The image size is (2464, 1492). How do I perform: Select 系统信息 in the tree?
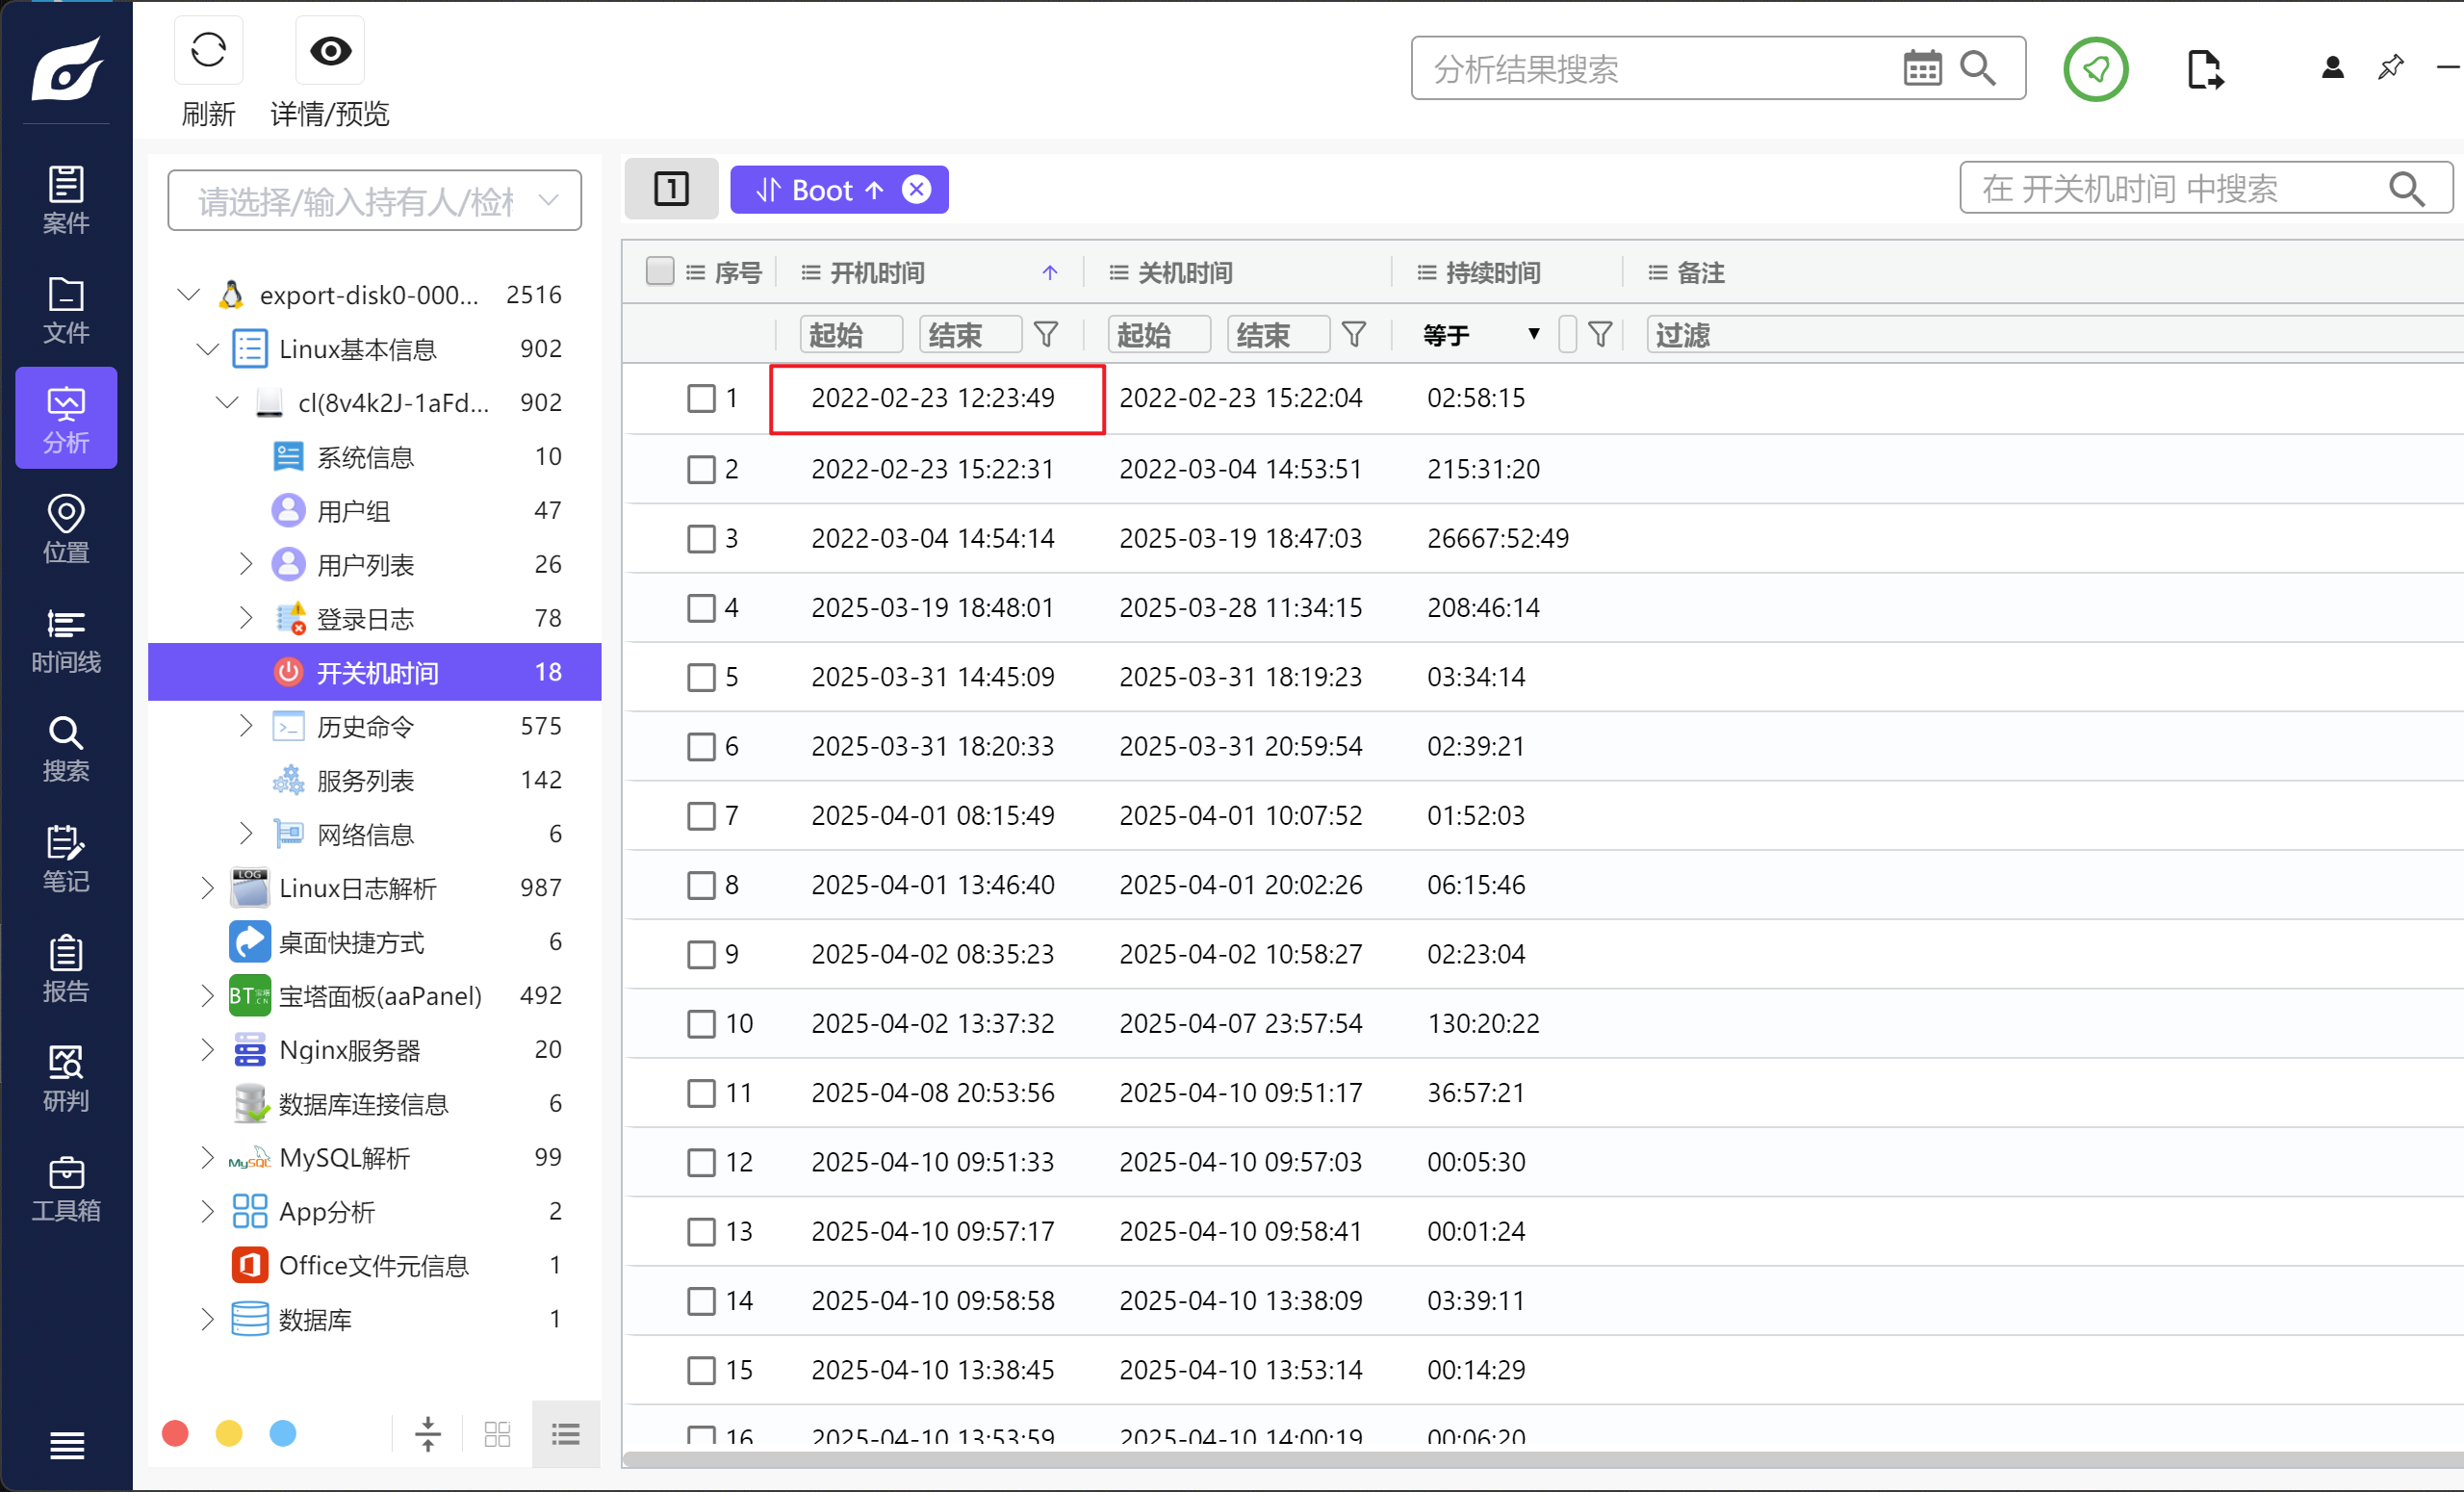365,457
